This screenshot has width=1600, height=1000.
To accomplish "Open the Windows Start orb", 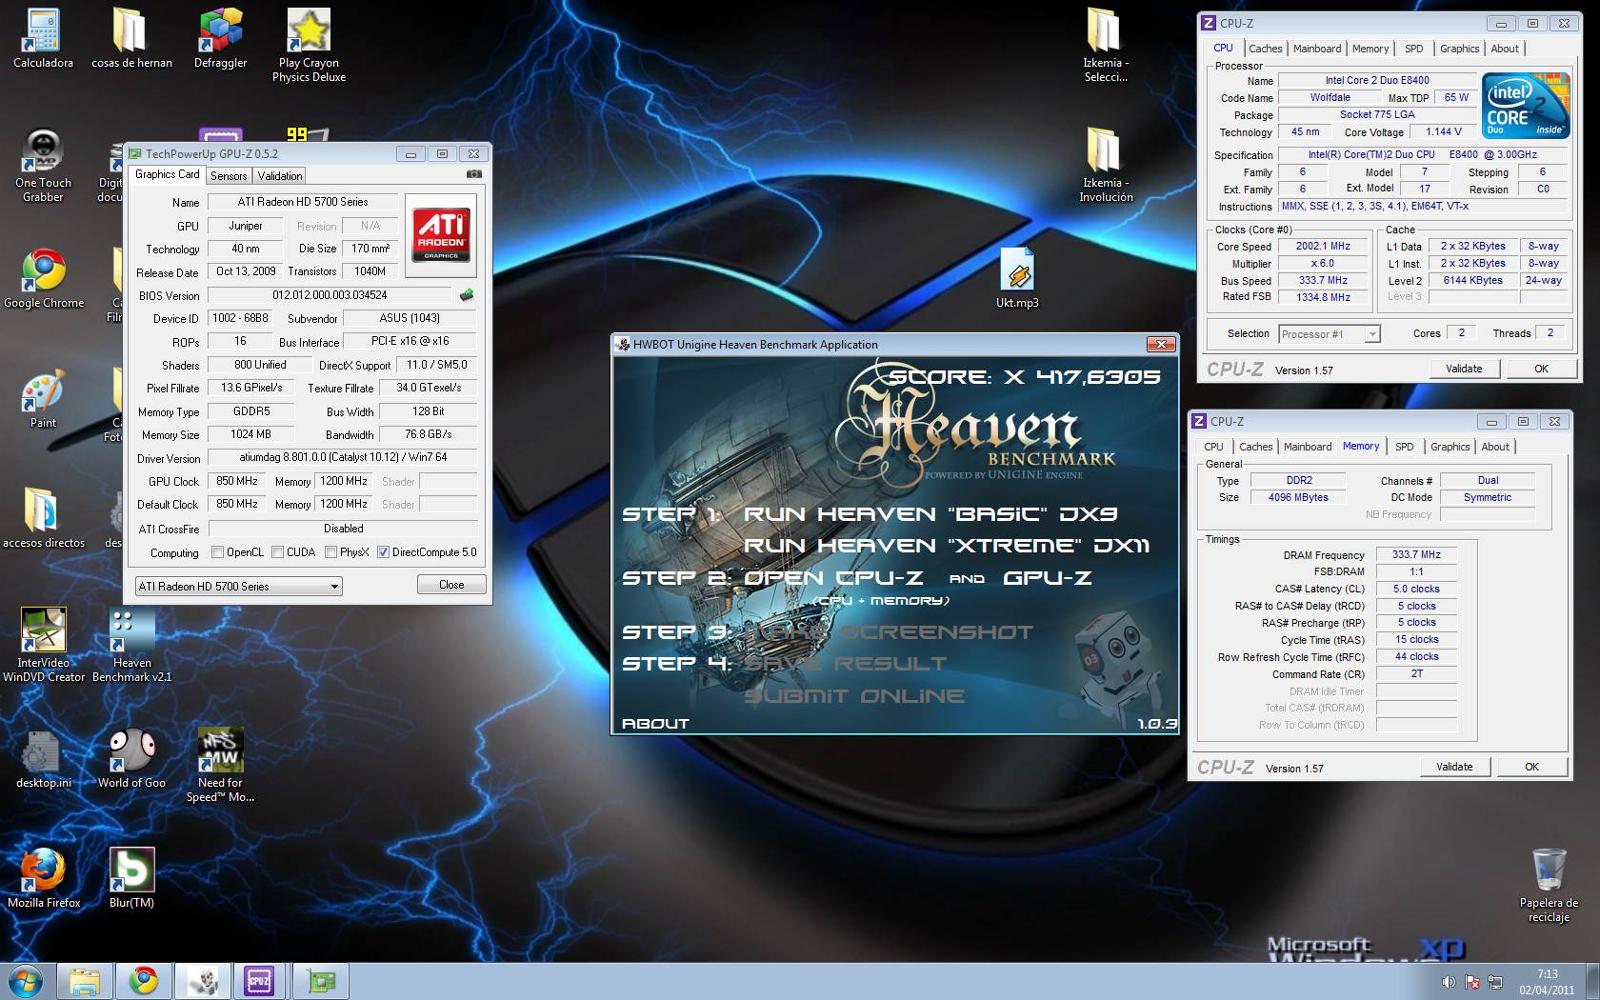I will coord(25,981).
